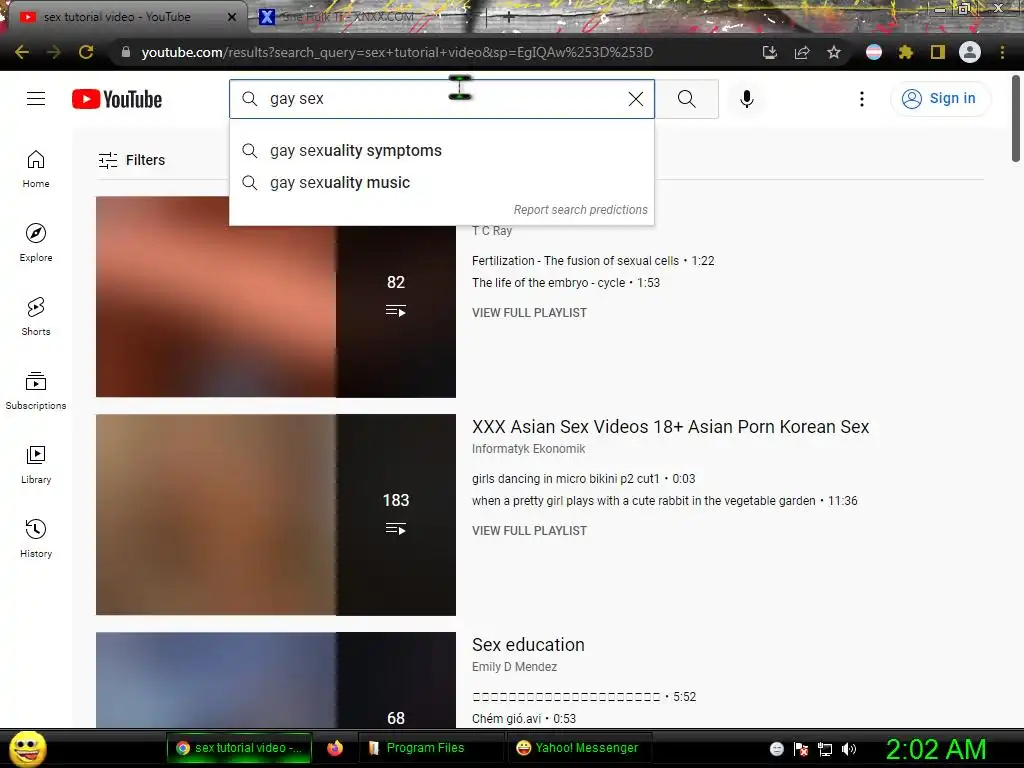Choose suggestion 'gay sexuality music'
The height and width of the screenshot is (768, 1024).
coord(442,183)
